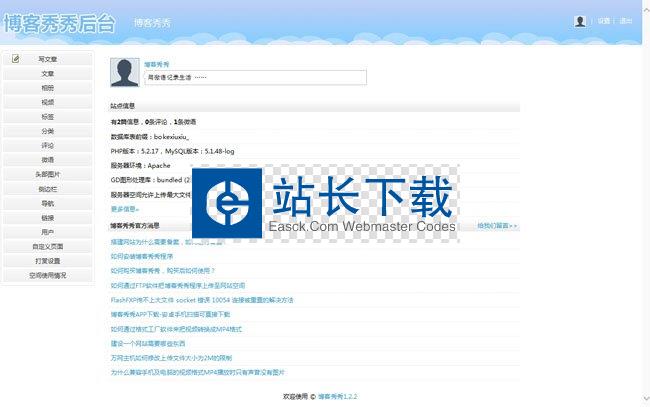Go to 链接 in the sidebar
This screenshot has height=407, width=650.
(x=48, y=218)
